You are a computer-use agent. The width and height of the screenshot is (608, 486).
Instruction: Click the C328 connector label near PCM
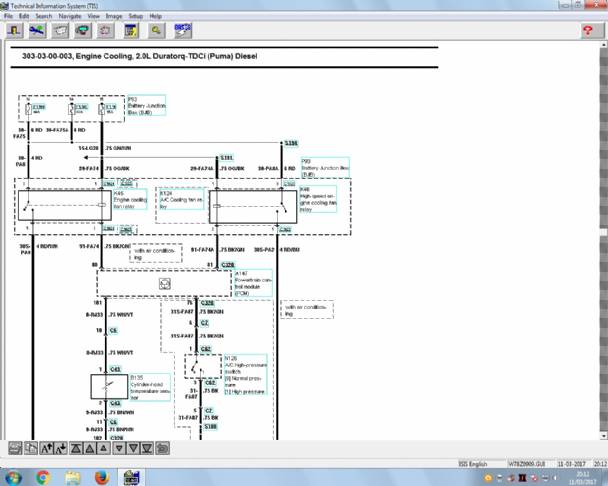click(x=226, y=266)
